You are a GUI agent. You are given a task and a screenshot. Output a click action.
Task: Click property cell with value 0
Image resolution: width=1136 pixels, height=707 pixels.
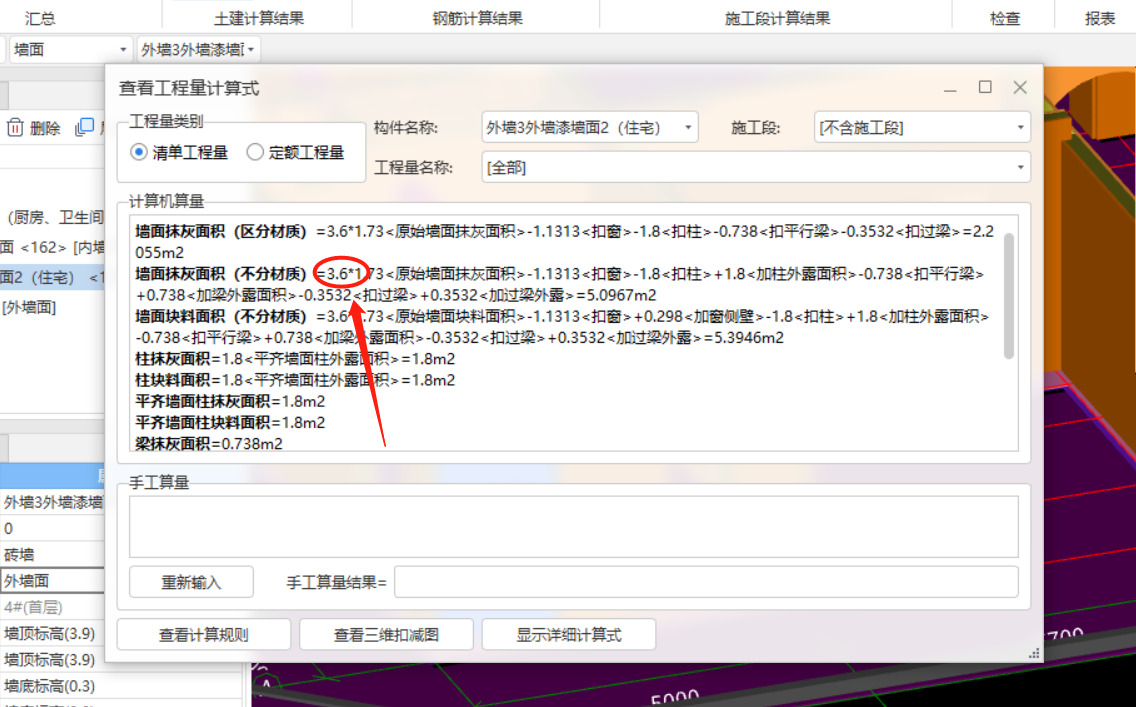point(52,529)
